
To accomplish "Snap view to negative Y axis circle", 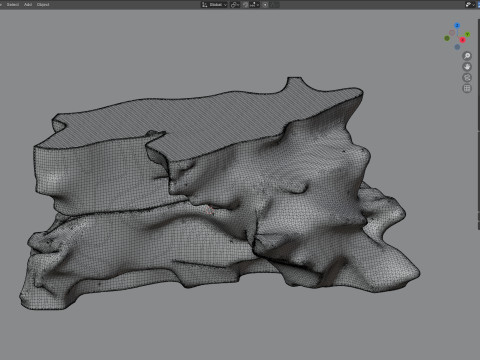I will point(447,38).
